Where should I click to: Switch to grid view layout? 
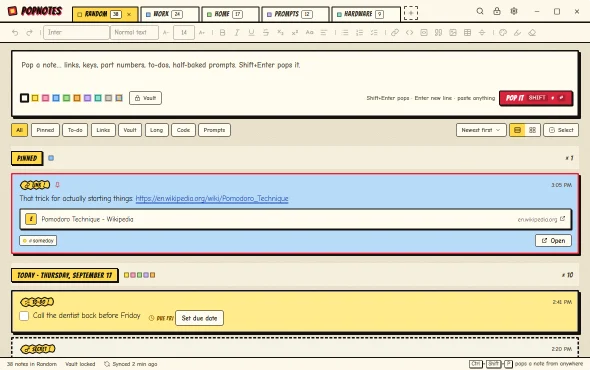click(x=532, y=130)
